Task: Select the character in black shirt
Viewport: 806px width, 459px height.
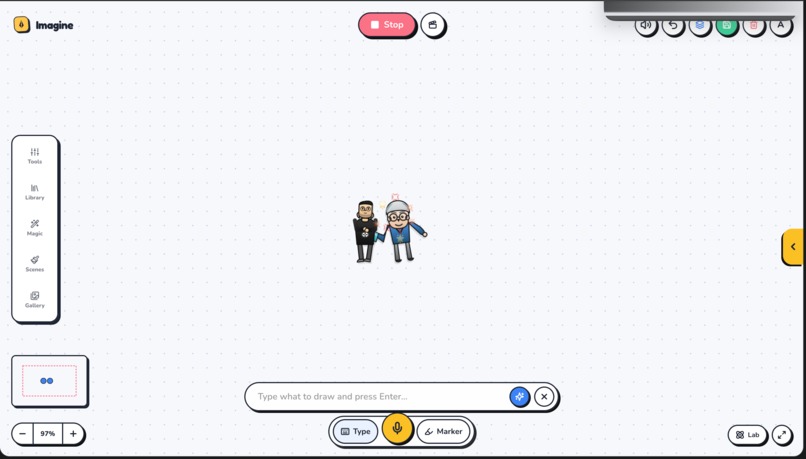Action: pyautogui.click(x=365, y=231)
